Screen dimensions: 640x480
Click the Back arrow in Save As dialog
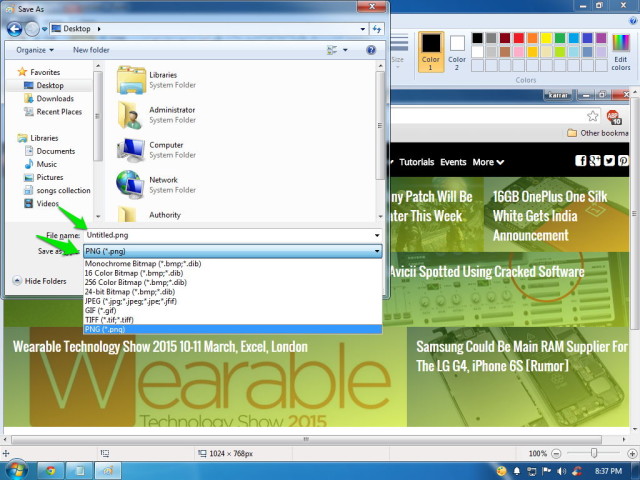click(15, 29)
